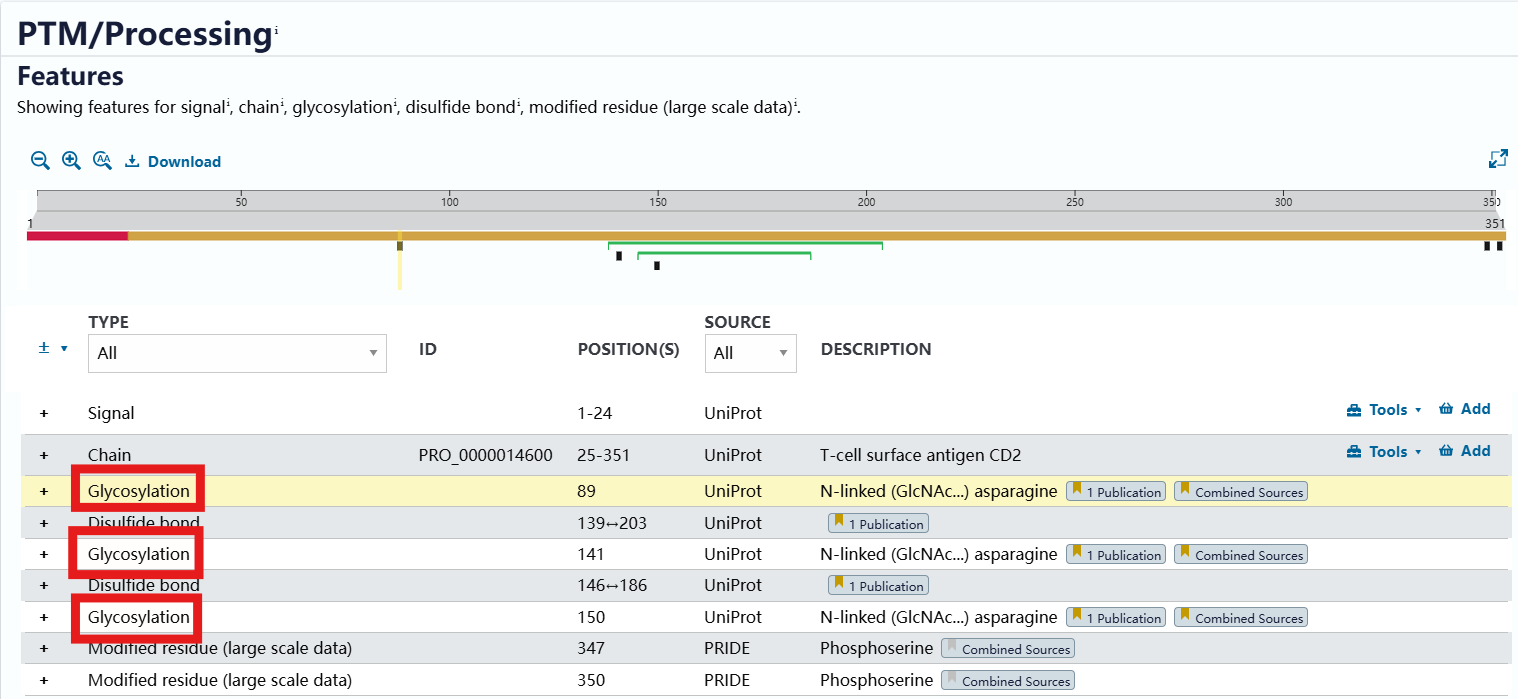Image resolution: width=1518 pixels, height=699 pixels.
Task: Open Tools menu in the Signal row
Action: point(1385,410)
